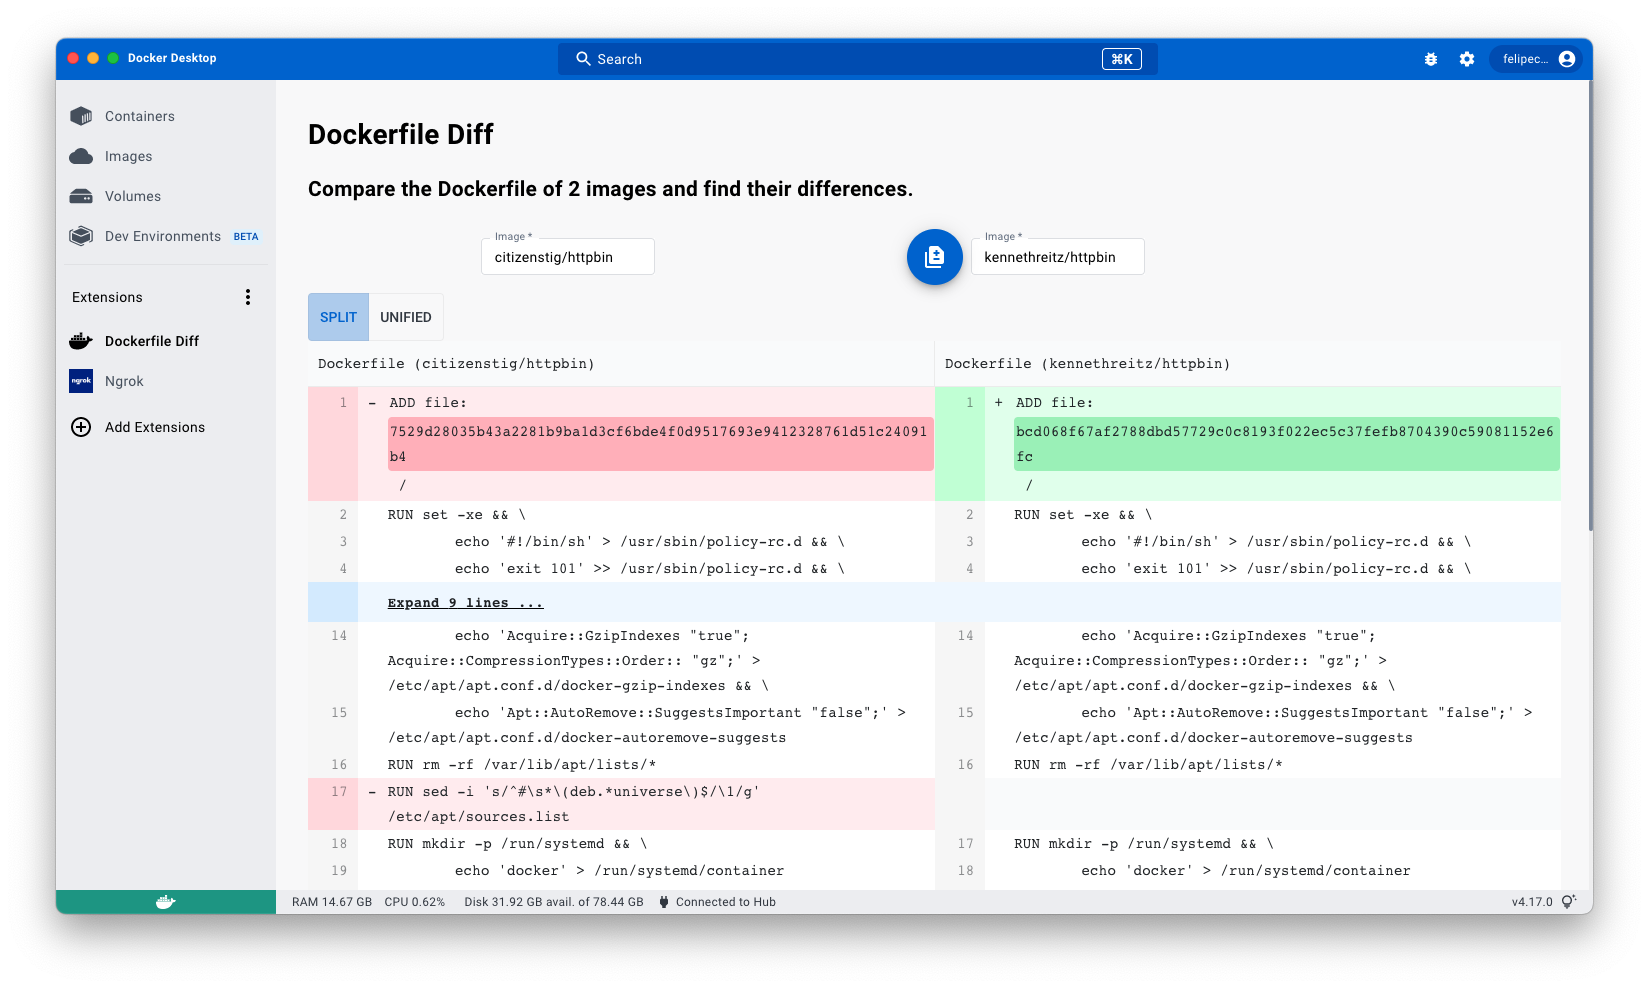Click removed line 17 RUN sed
The width and height of the screenshot is (1649, 988).
click(x=621, y=804)
